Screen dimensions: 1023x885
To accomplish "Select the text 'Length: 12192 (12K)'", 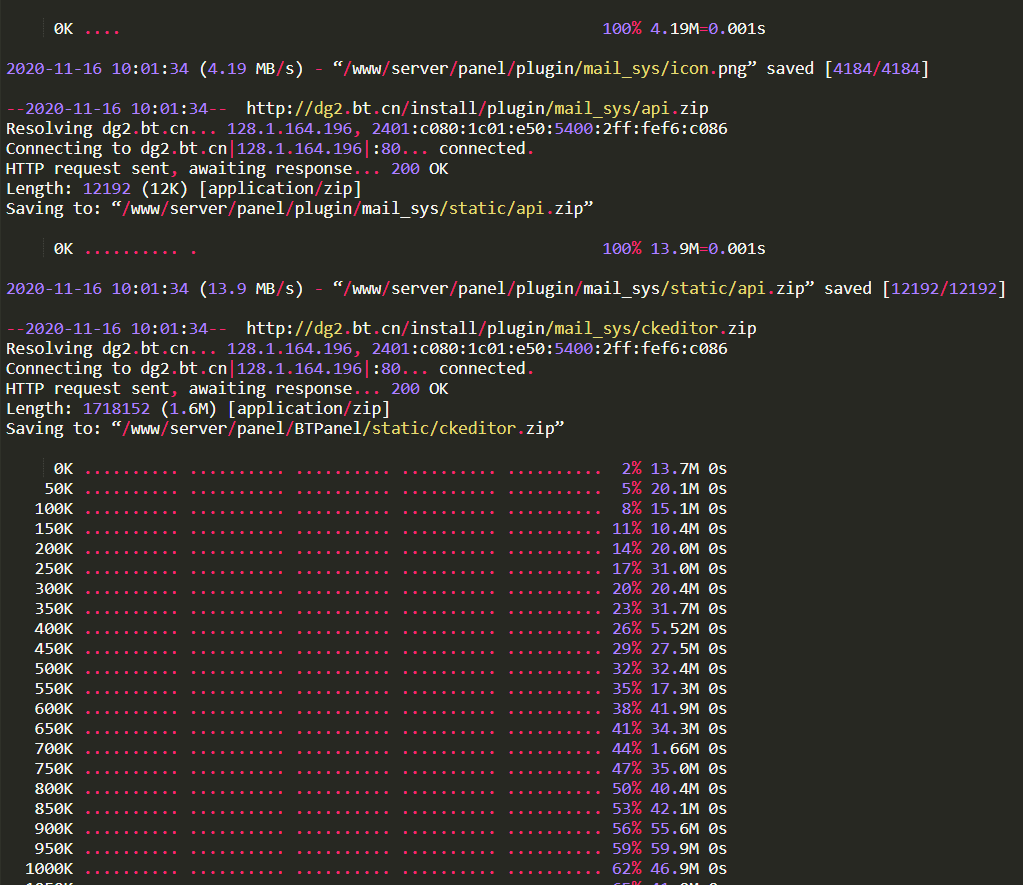I will click(97, 189).
